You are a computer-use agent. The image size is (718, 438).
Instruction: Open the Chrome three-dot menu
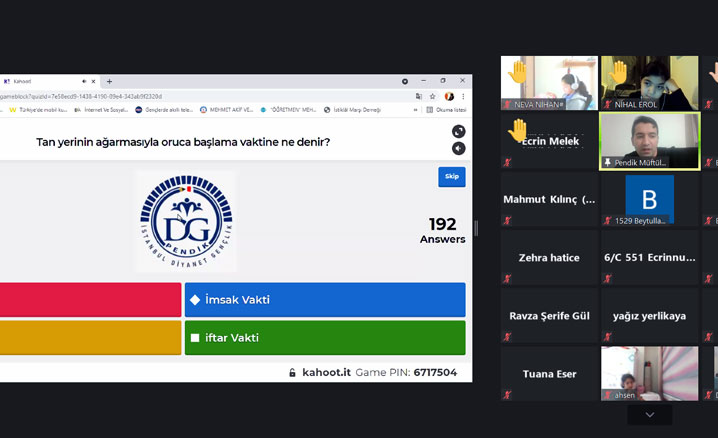[463, 96]
